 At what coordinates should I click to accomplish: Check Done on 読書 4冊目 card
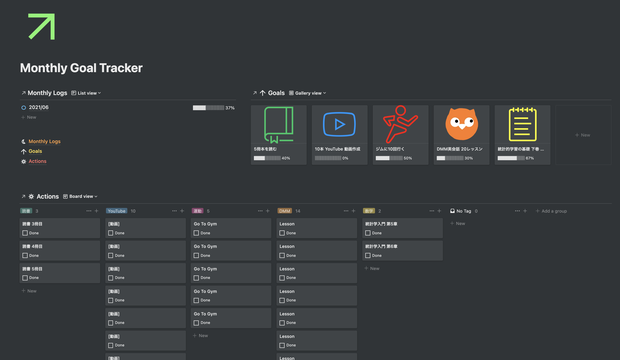click(x=25, y=256)
